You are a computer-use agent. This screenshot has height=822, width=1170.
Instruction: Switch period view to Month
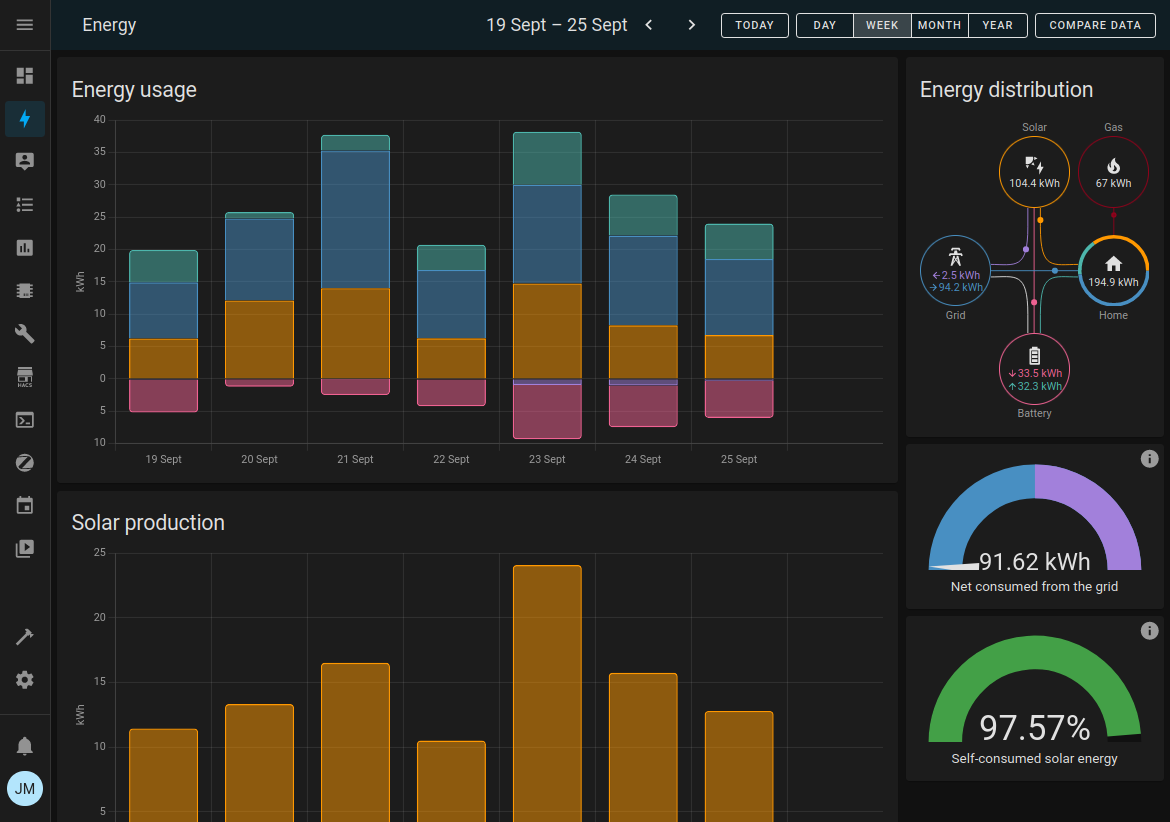[939, 25]
